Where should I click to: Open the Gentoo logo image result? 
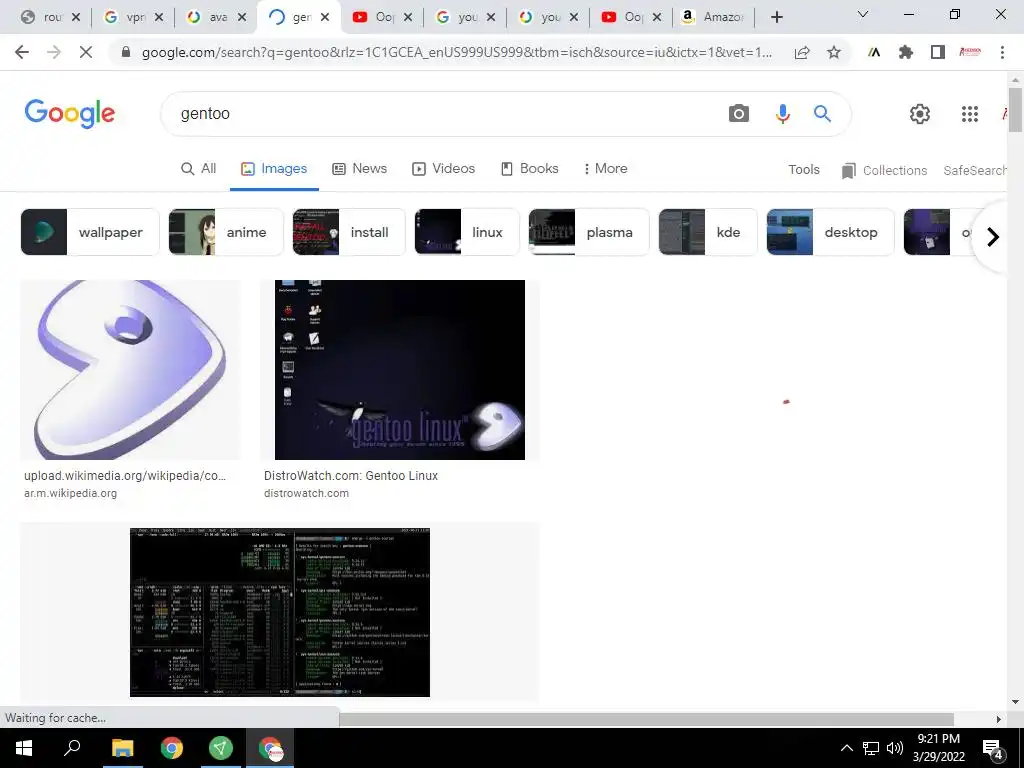(x=131, y=370)
